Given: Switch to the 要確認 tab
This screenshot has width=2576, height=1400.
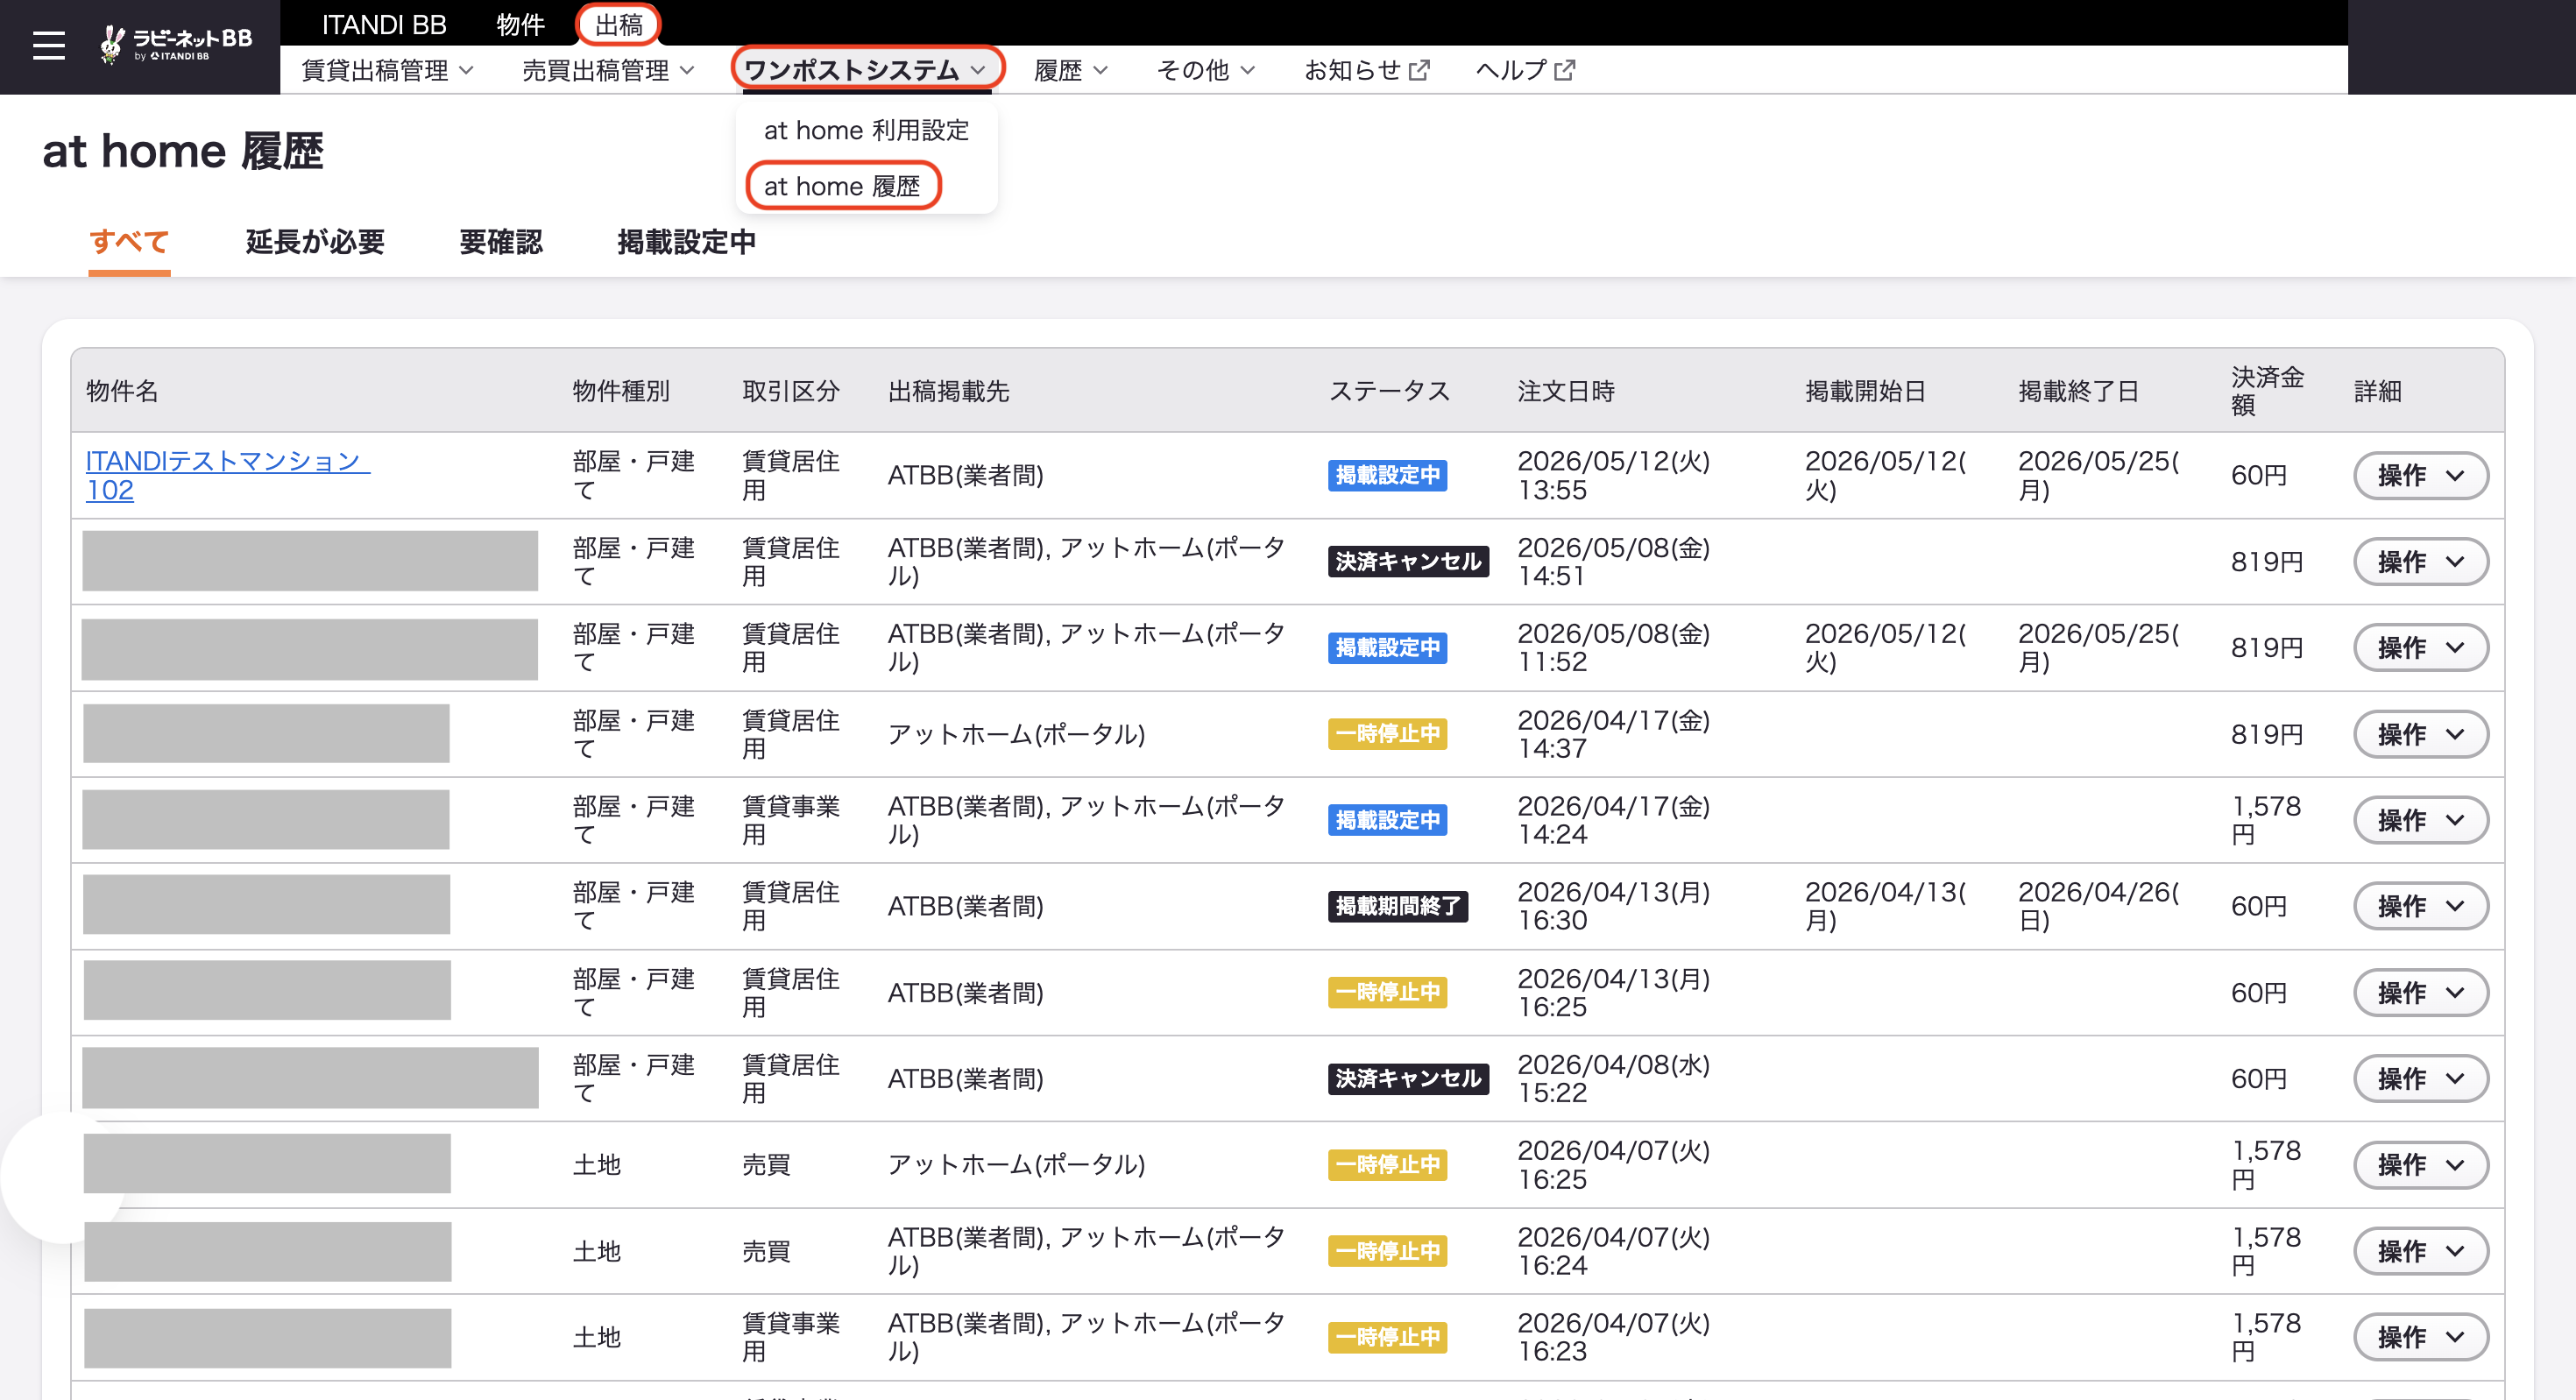Looking at the screenshot, I should (500, 241).
